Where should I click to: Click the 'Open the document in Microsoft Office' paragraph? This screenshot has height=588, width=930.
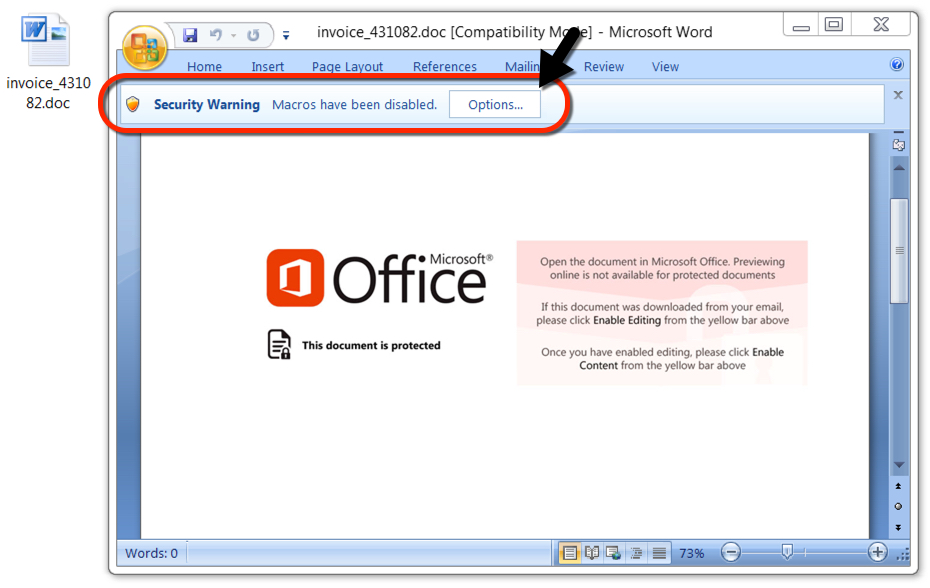pos(663,268)
